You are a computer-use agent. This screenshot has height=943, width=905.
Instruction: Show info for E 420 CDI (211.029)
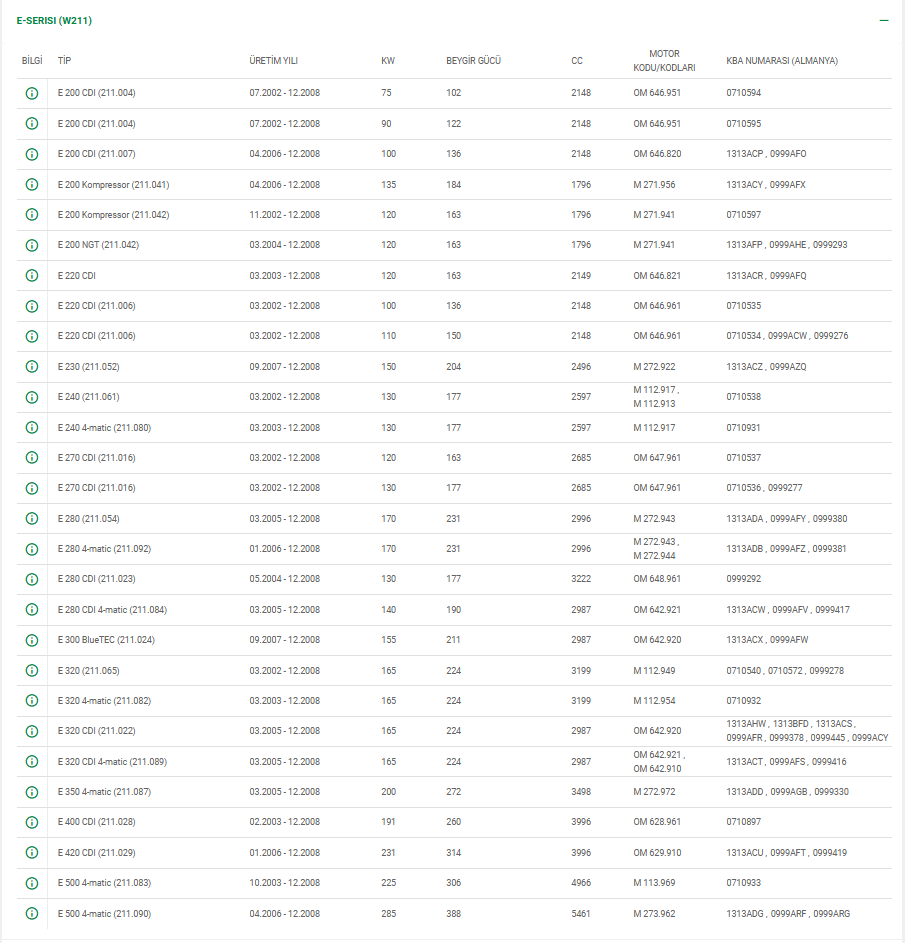pyautogui.click(x=32, y=853)
